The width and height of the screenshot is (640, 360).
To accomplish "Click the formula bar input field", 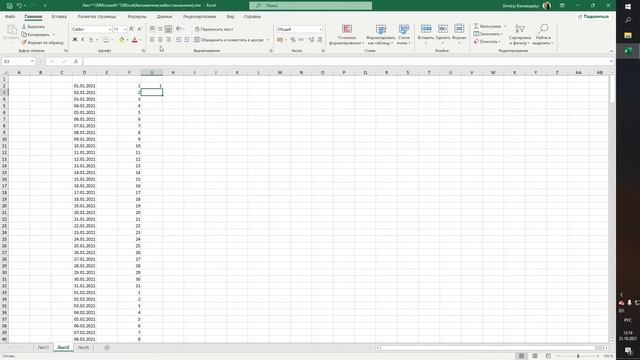I will pos(347,61).
